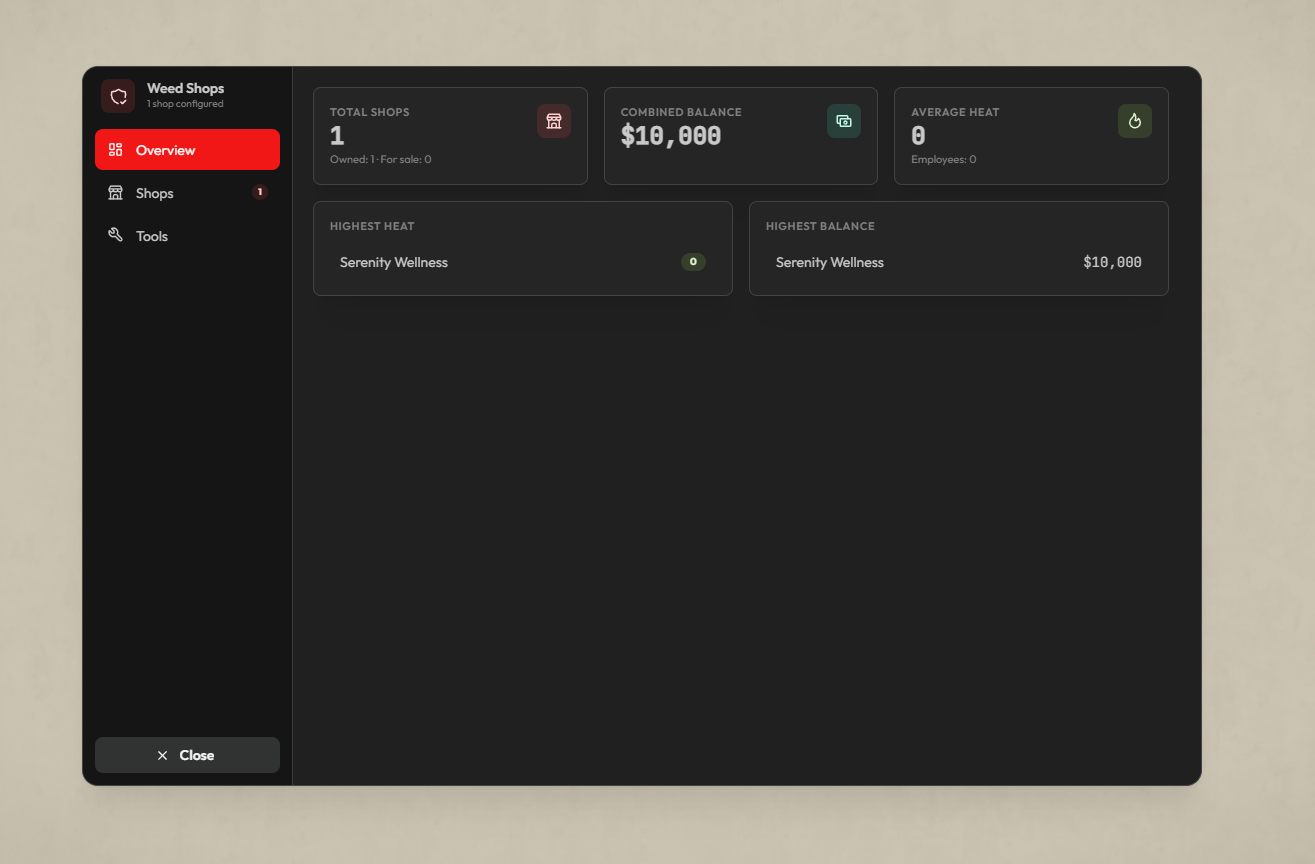The height and width of the screenshot is (864, 1315).
Task: Open the Shops menu item
Action: point(187,193)
